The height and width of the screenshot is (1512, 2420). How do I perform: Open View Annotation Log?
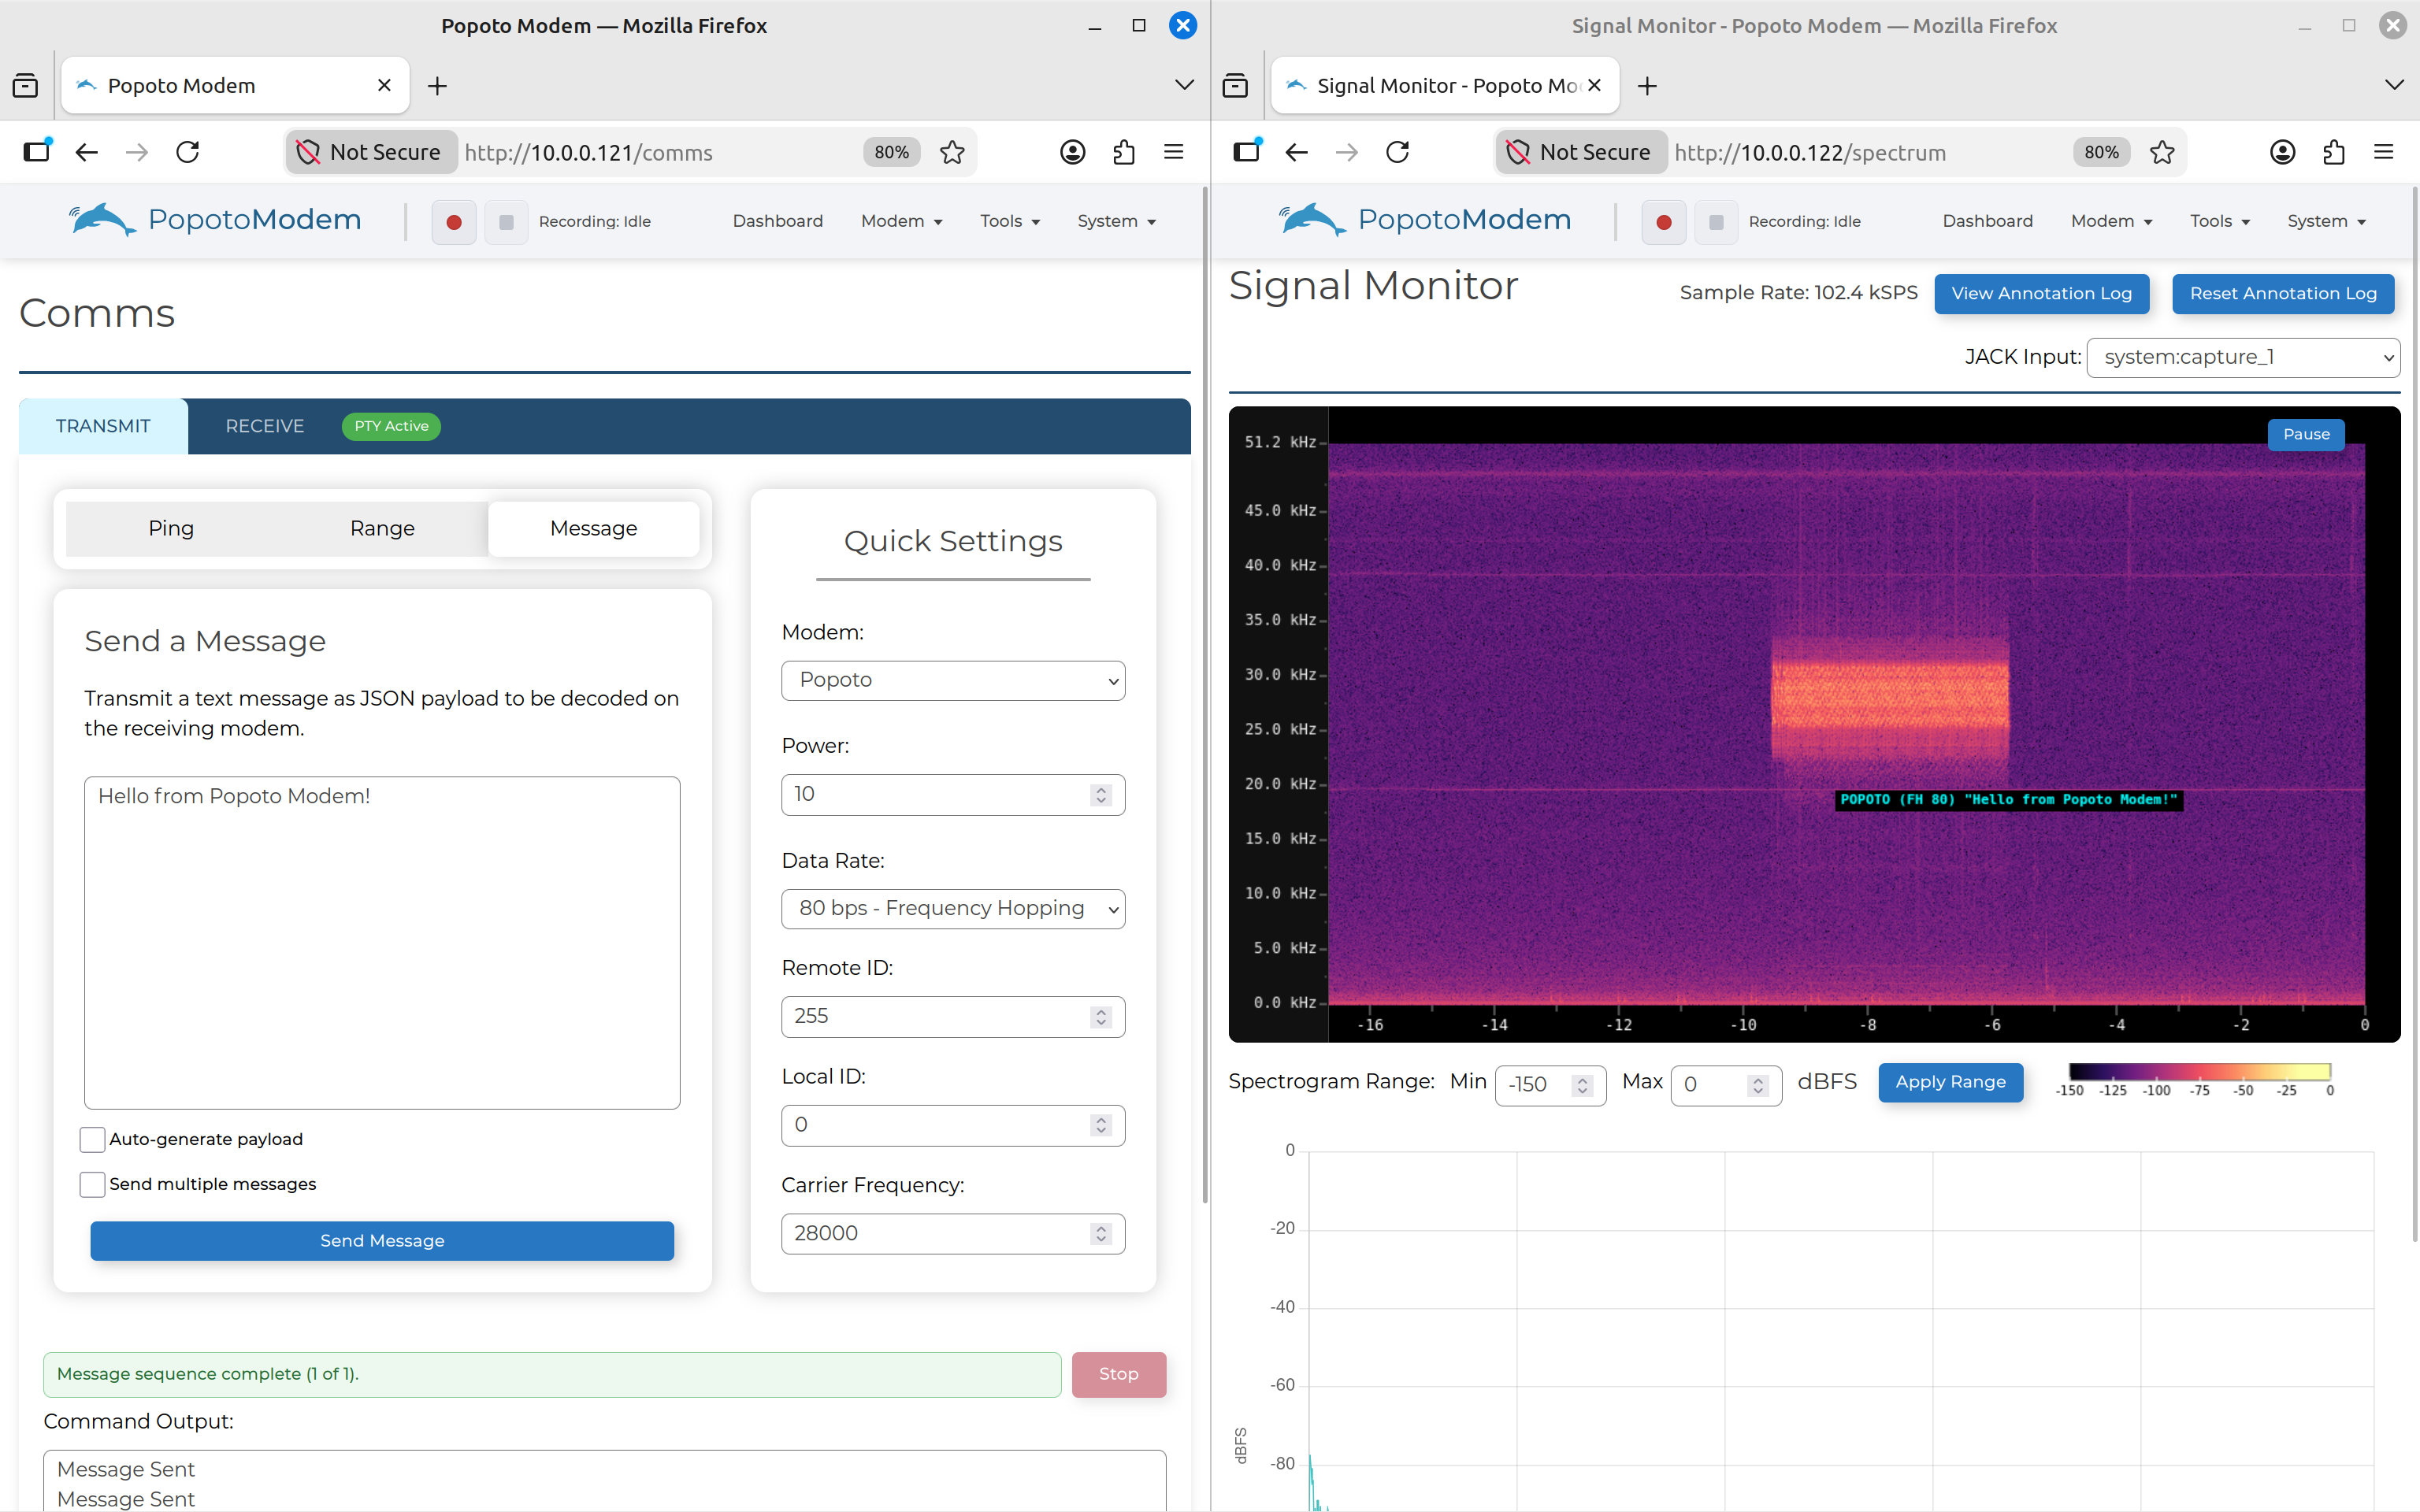tap(2041, 294)
